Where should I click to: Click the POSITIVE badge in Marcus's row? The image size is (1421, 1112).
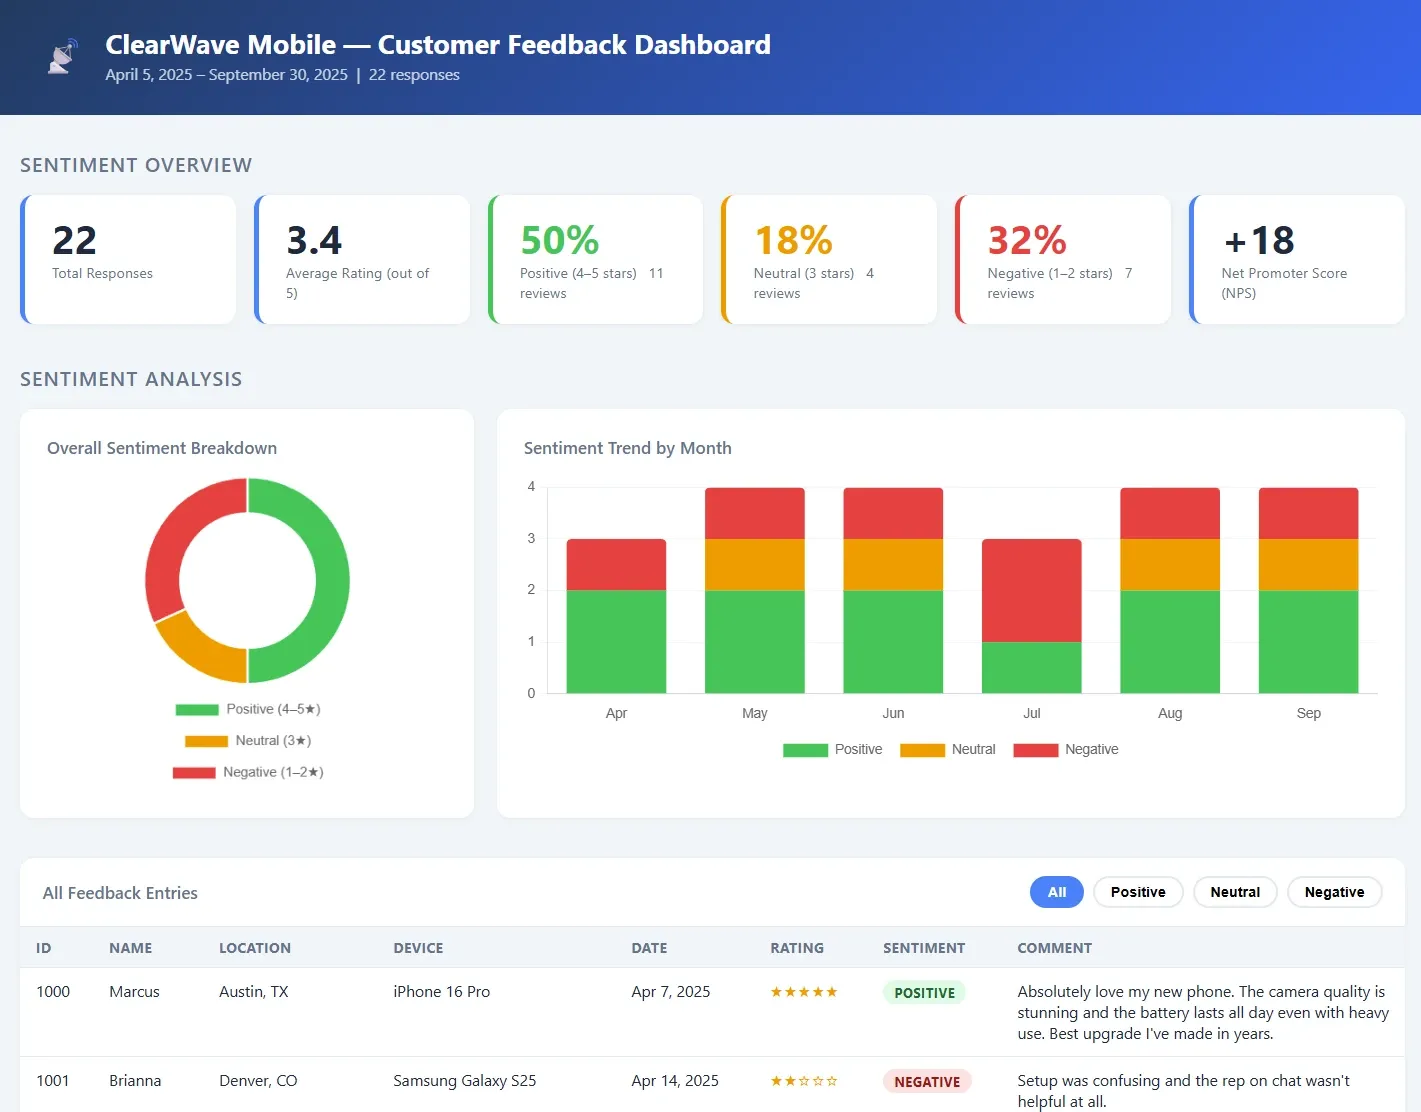(x=924, y=993)
